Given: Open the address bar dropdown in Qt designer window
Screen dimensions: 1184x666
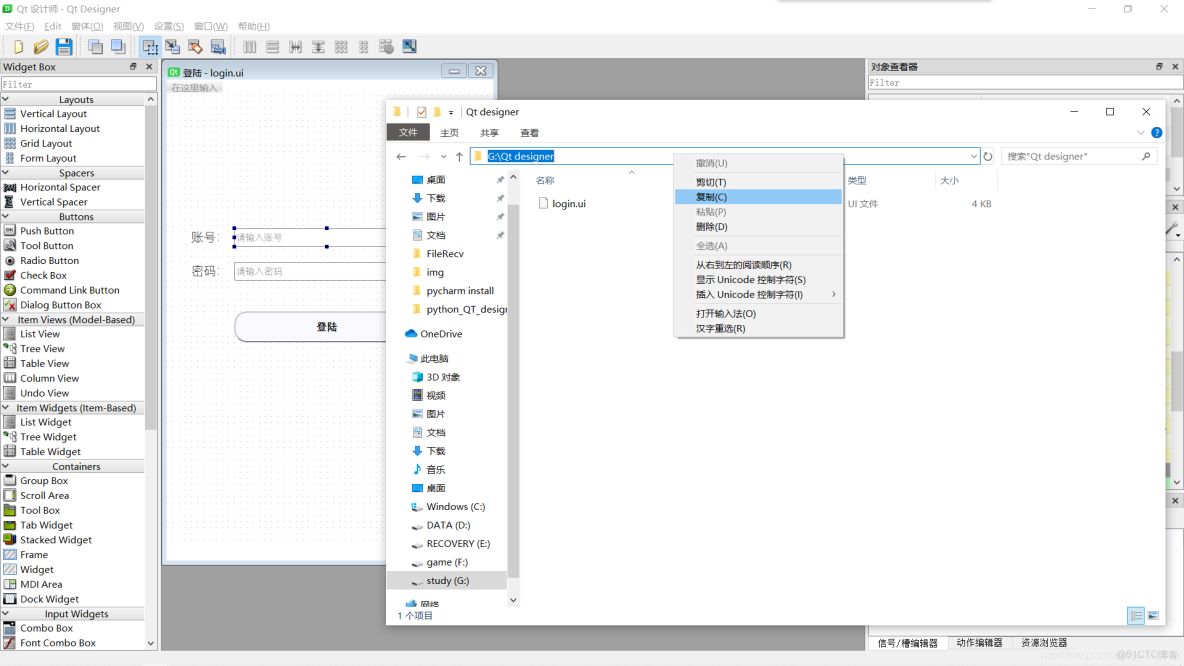Looking at the screenshot, I should click(x=975, y=156).
